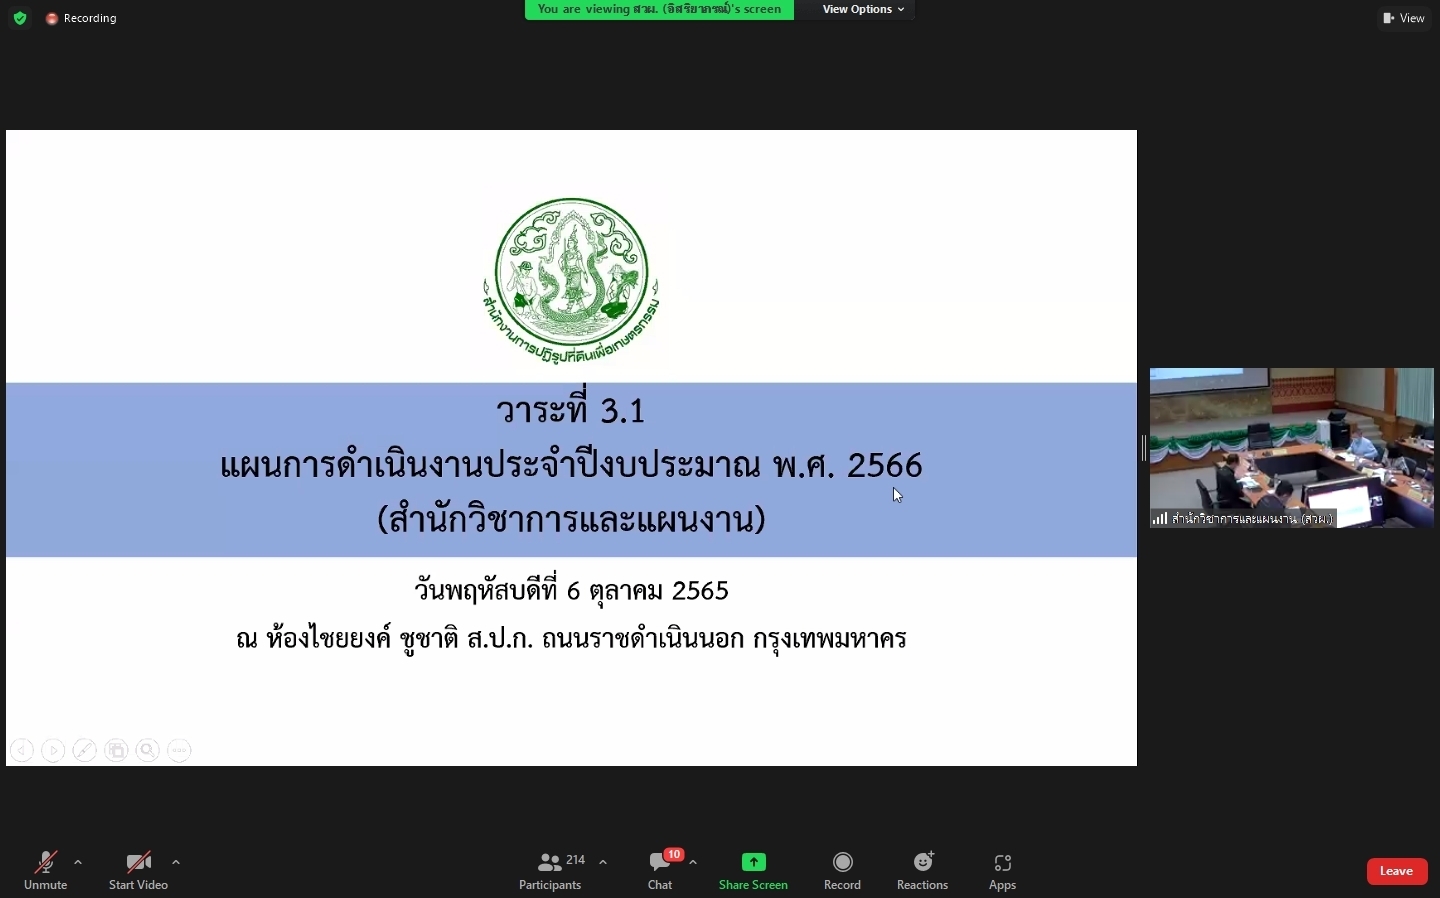The width and height of the screenshot is (1440, 898).
Task: Click the round green logo on slide
Action: click(x=572, y=281)
